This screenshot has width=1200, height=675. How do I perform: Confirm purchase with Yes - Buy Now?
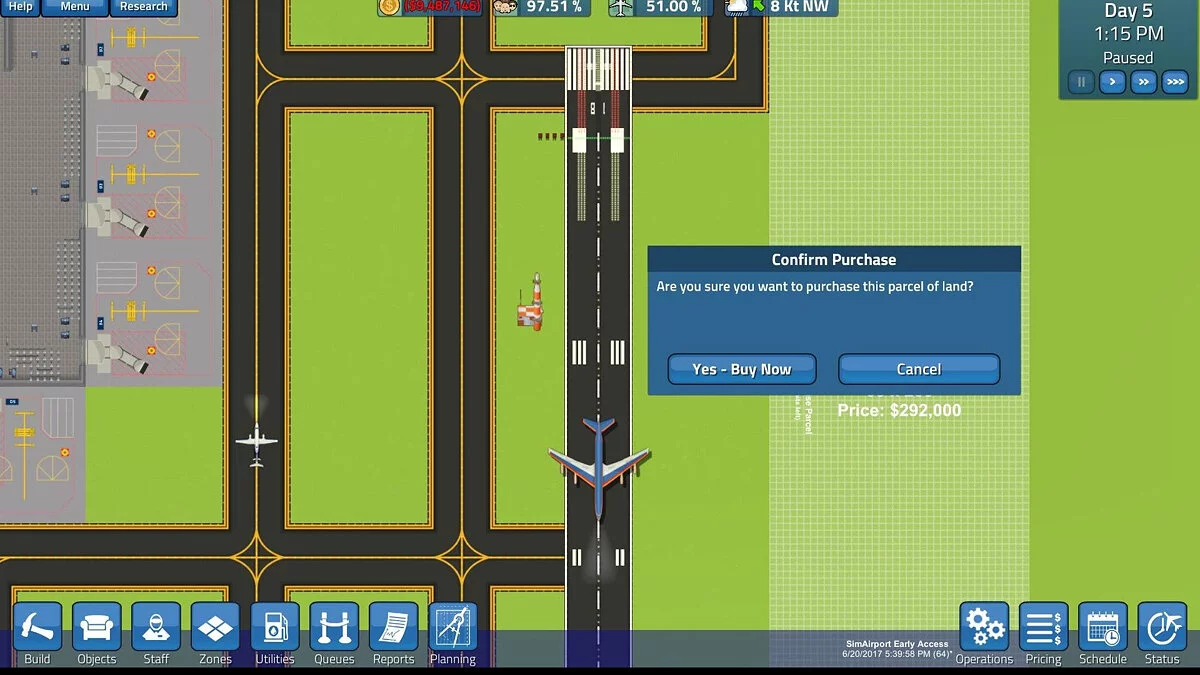point(741,369)
